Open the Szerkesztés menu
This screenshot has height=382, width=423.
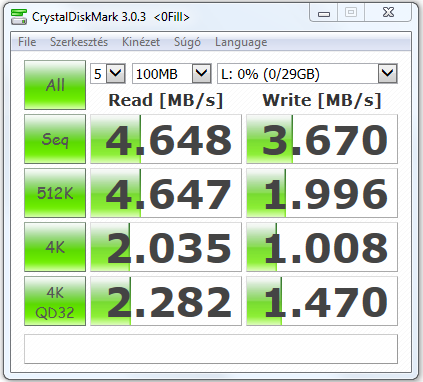(79, 42)
